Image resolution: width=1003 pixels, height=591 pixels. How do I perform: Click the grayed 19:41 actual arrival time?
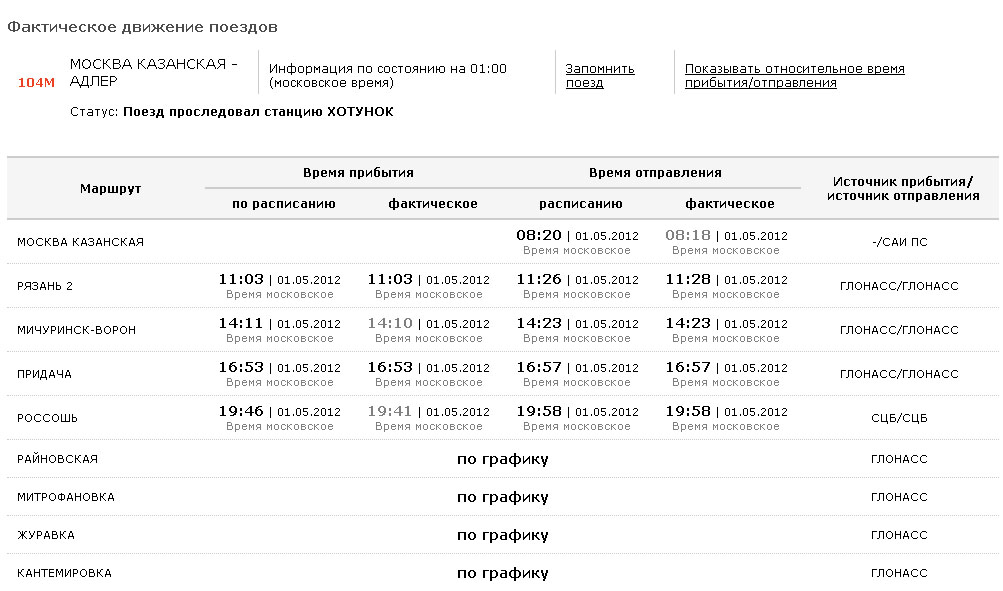(389, 411)
